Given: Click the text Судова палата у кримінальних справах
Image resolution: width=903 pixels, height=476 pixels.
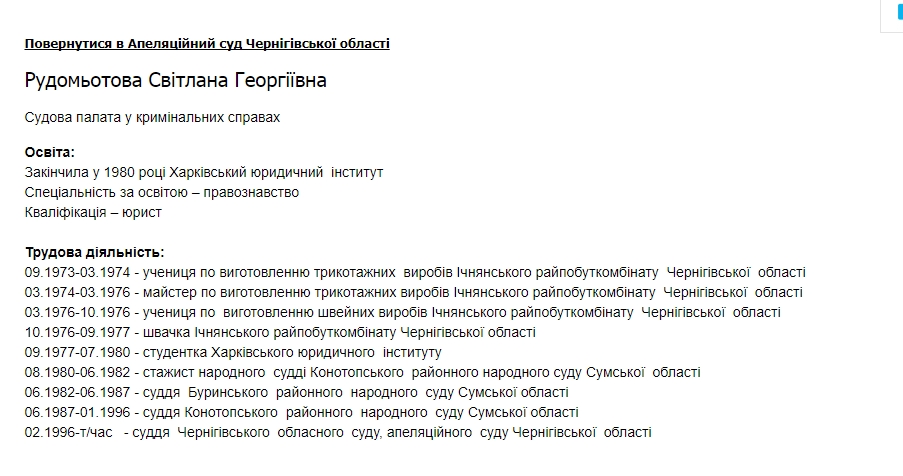Looking at the screenshot, I should (152, 117).
